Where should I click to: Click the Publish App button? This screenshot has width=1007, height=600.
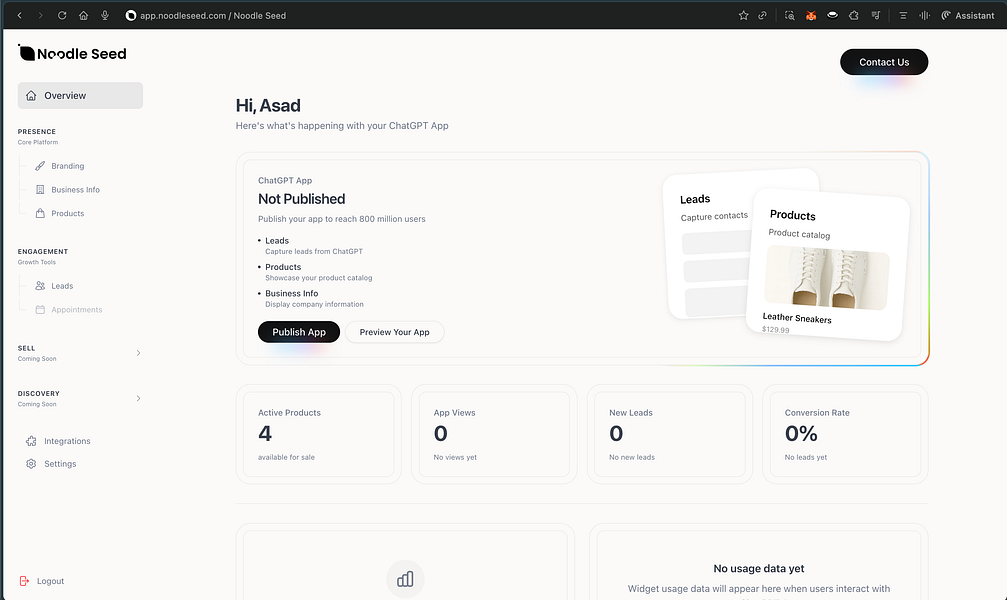click(299, 332)
